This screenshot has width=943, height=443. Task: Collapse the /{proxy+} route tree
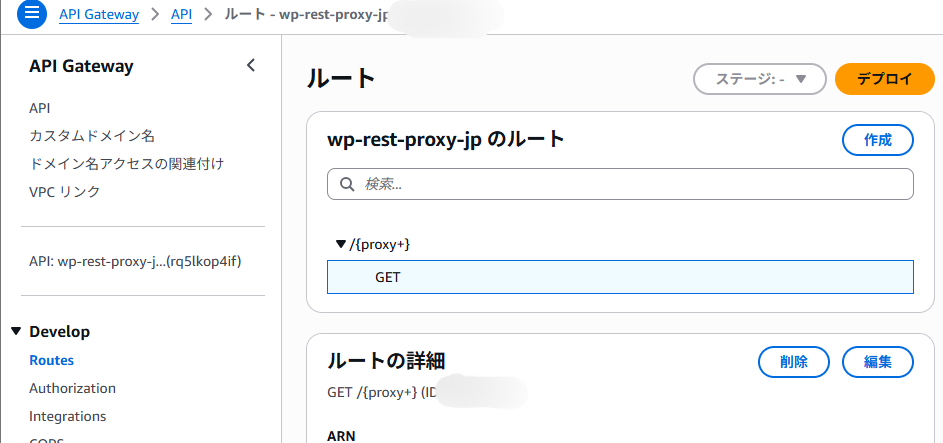340,244
